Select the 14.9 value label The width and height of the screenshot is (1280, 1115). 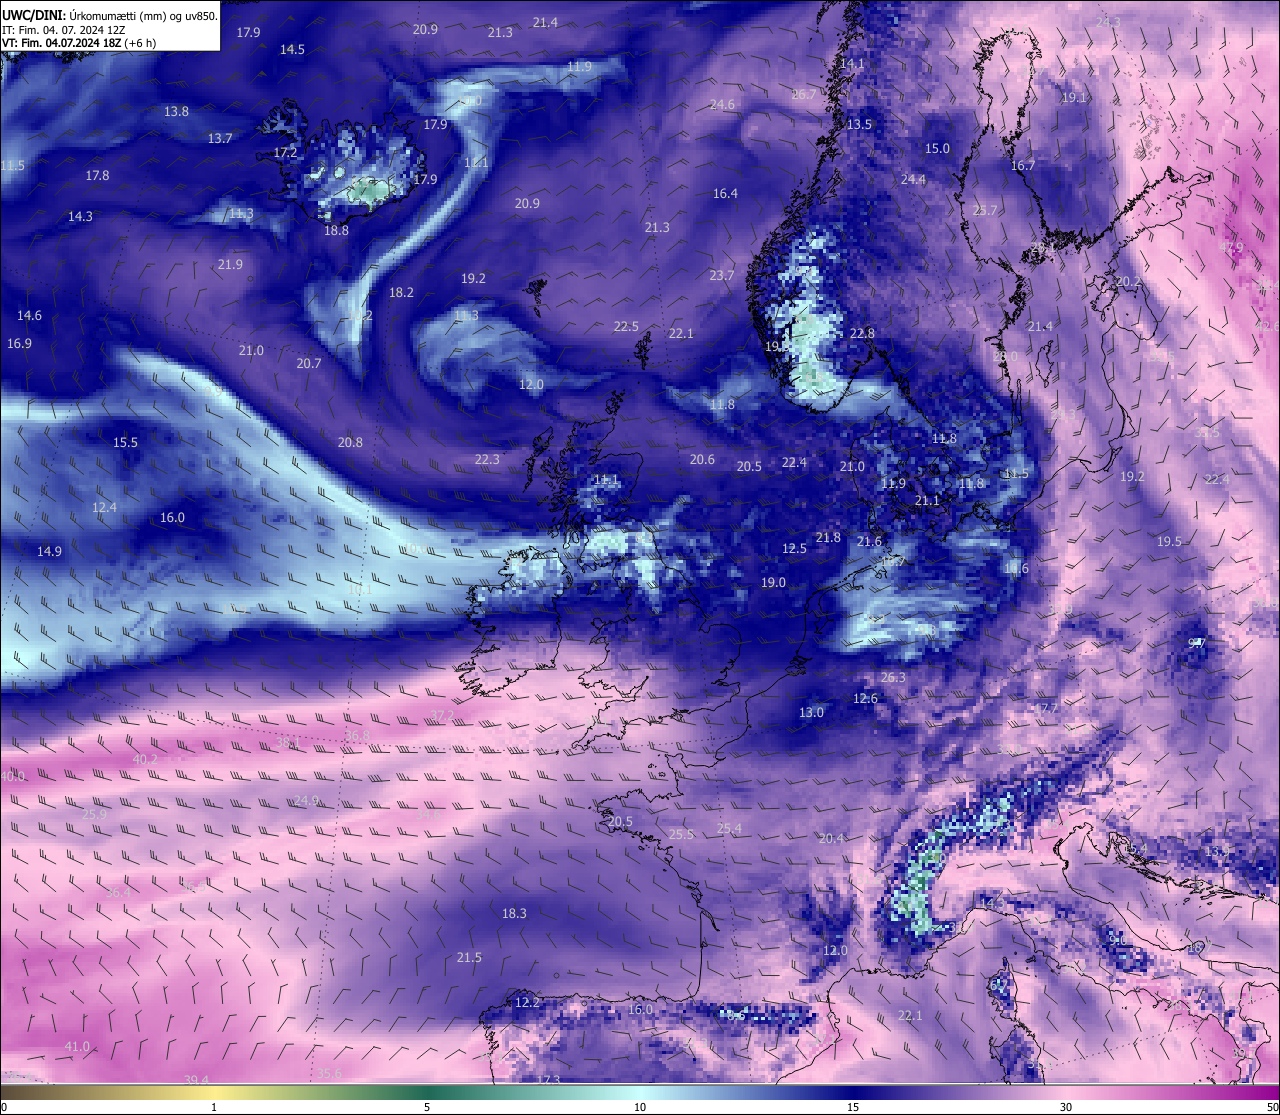click(49, 552)
